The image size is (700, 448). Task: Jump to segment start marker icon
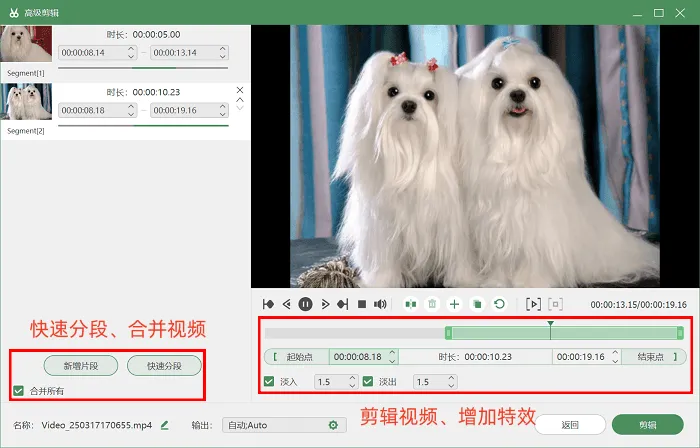(x=268, y=304)
